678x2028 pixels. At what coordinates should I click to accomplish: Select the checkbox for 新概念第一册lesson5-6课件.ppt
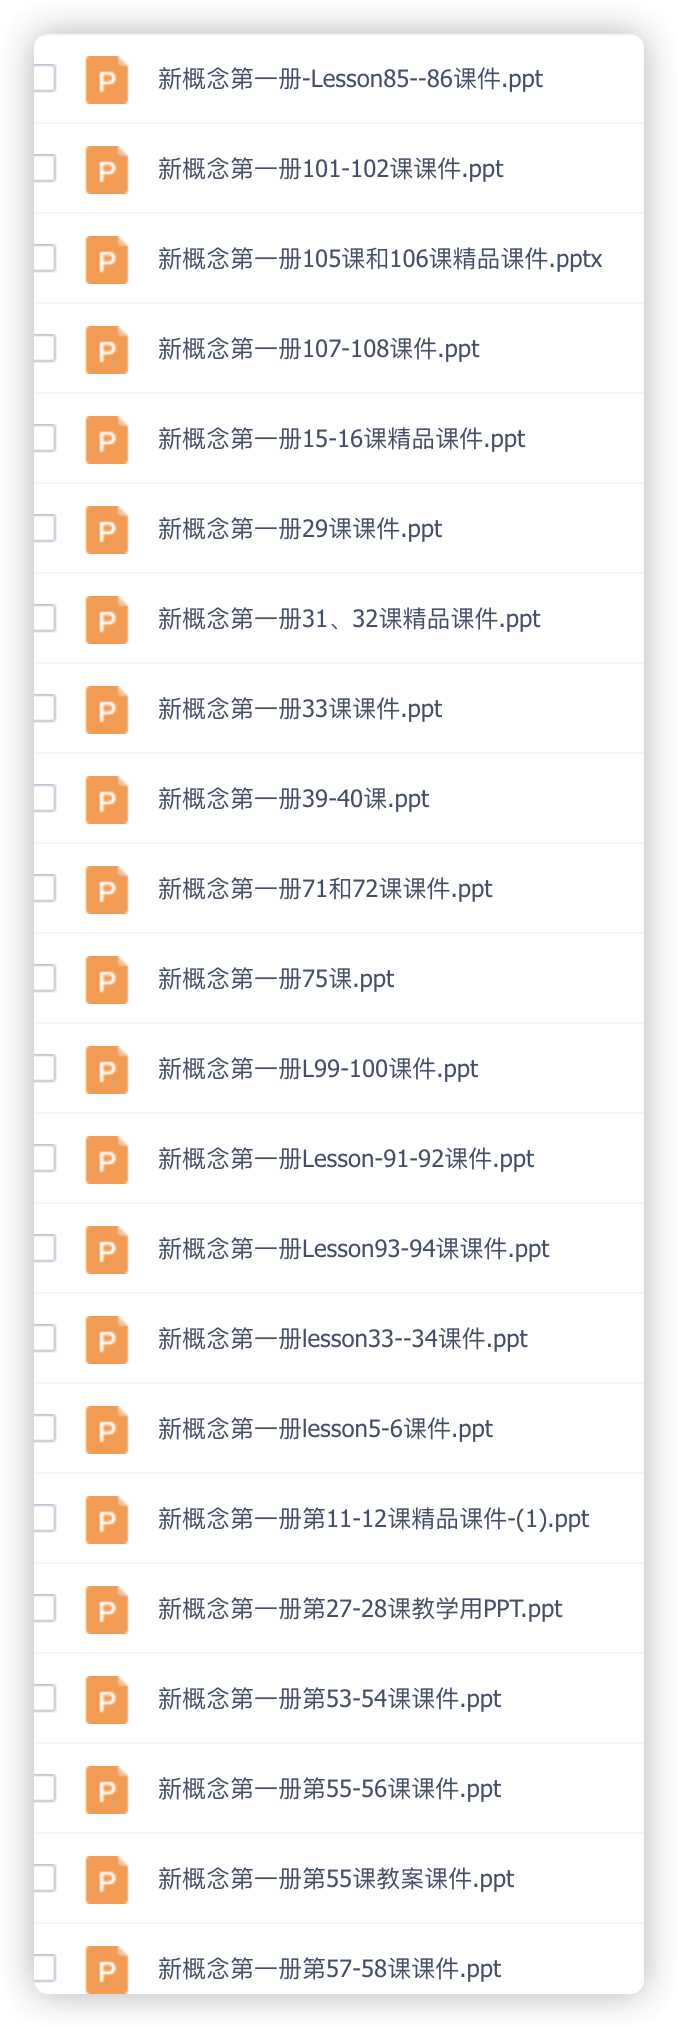(44, 1428)
